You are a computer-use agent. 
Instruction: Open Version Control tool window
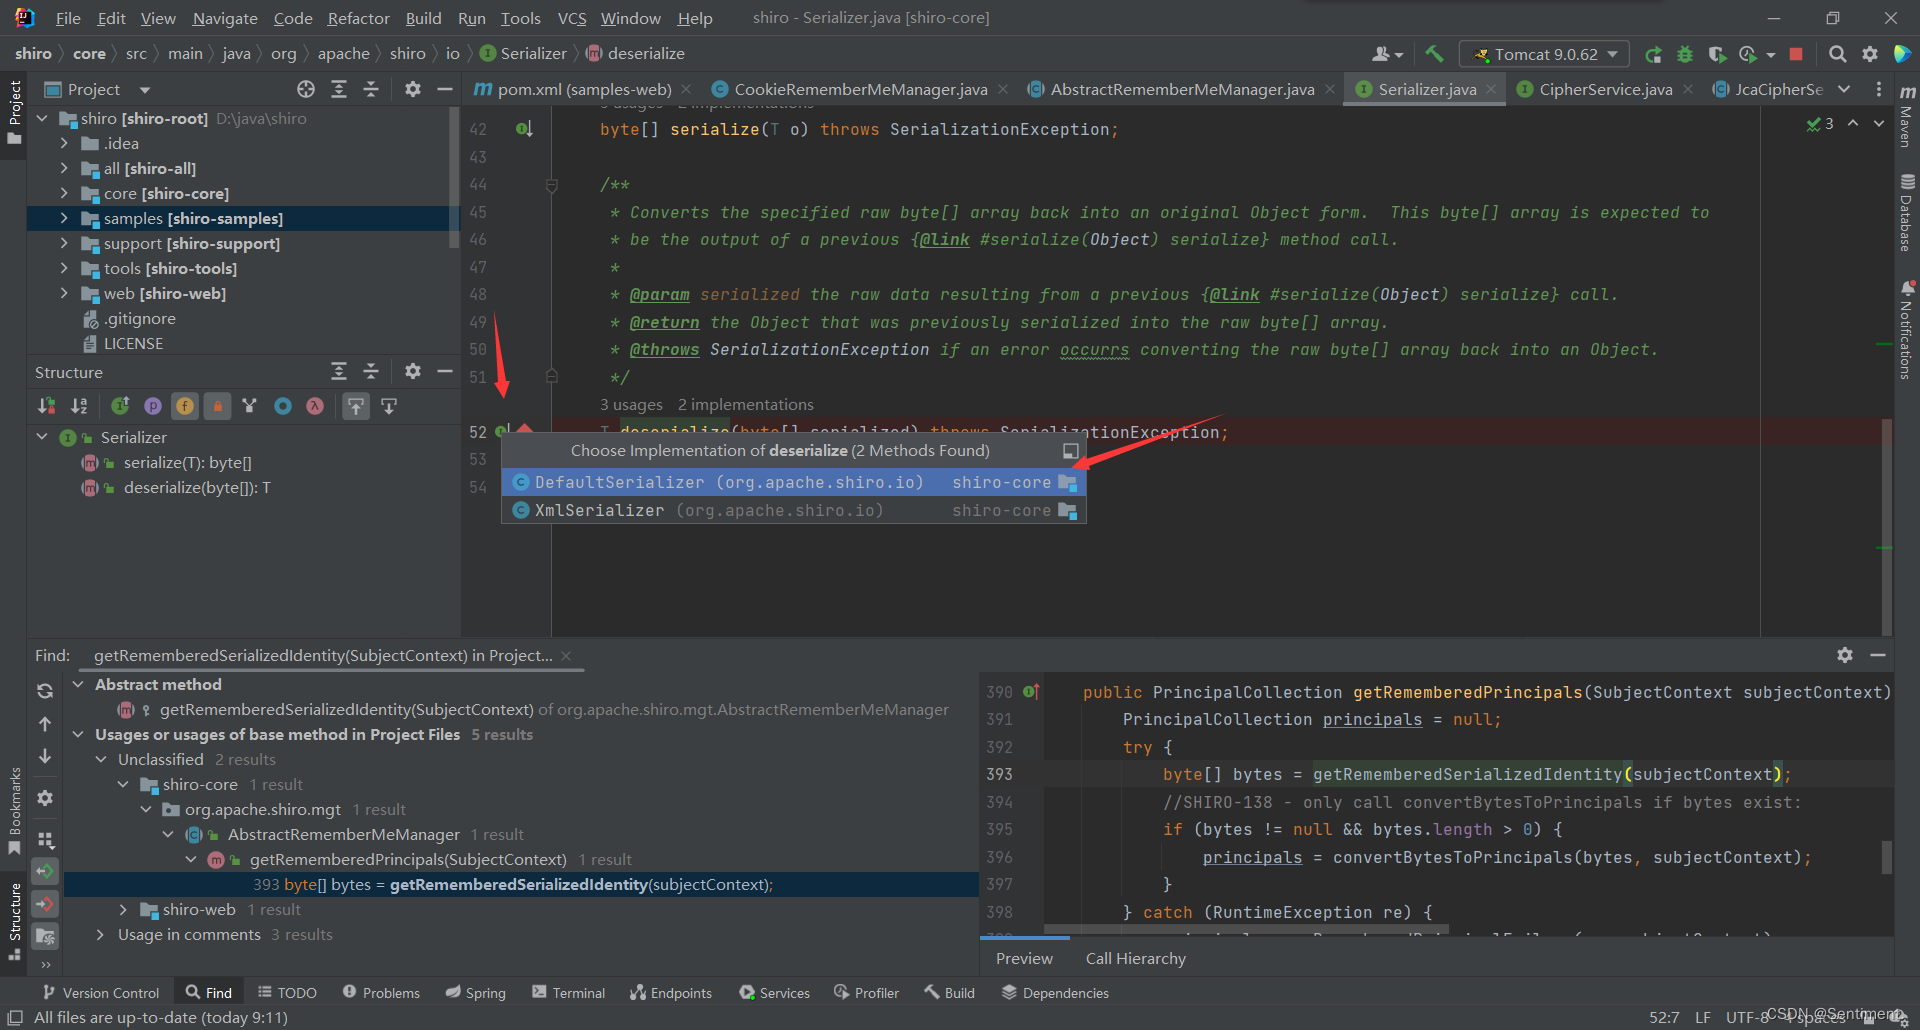101,992
